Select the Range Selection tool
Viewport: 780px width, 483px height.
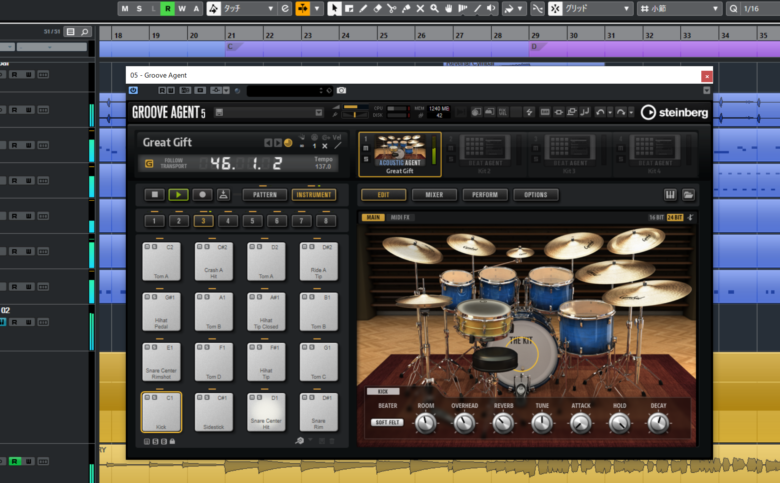tap(349, 8)
